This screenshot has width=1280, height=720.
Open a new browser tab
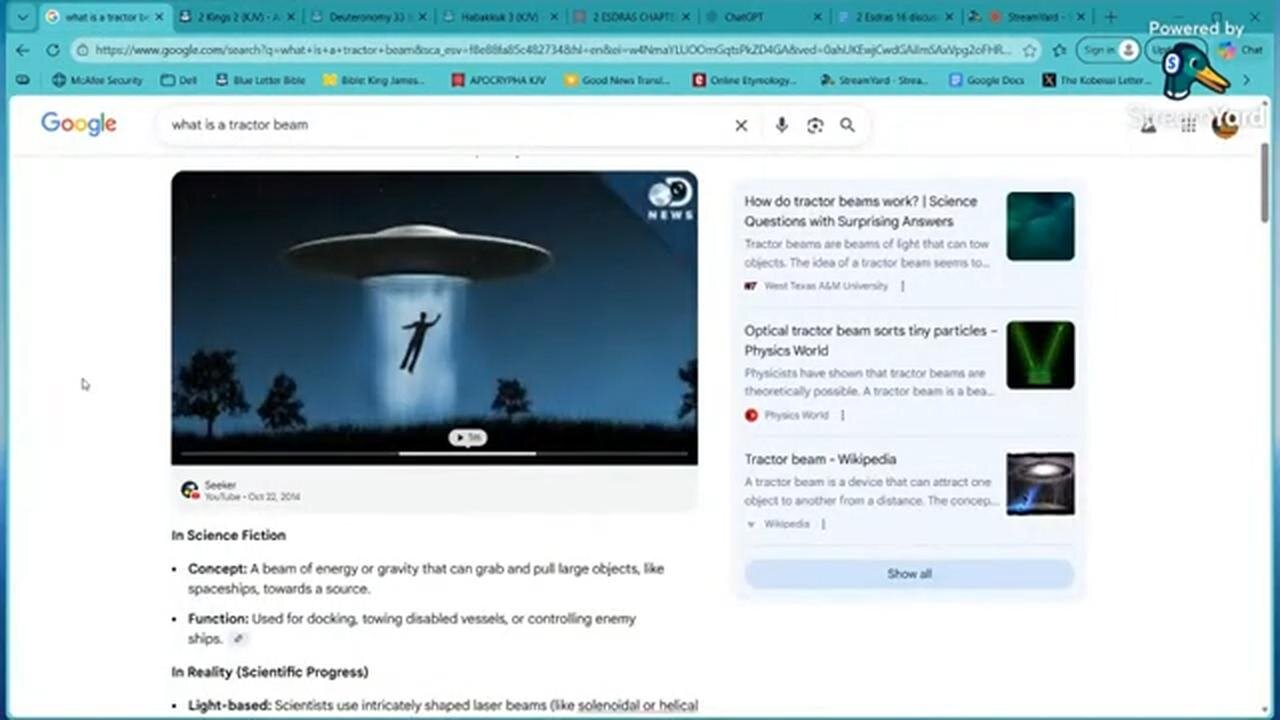click(x=1110, y=17)
